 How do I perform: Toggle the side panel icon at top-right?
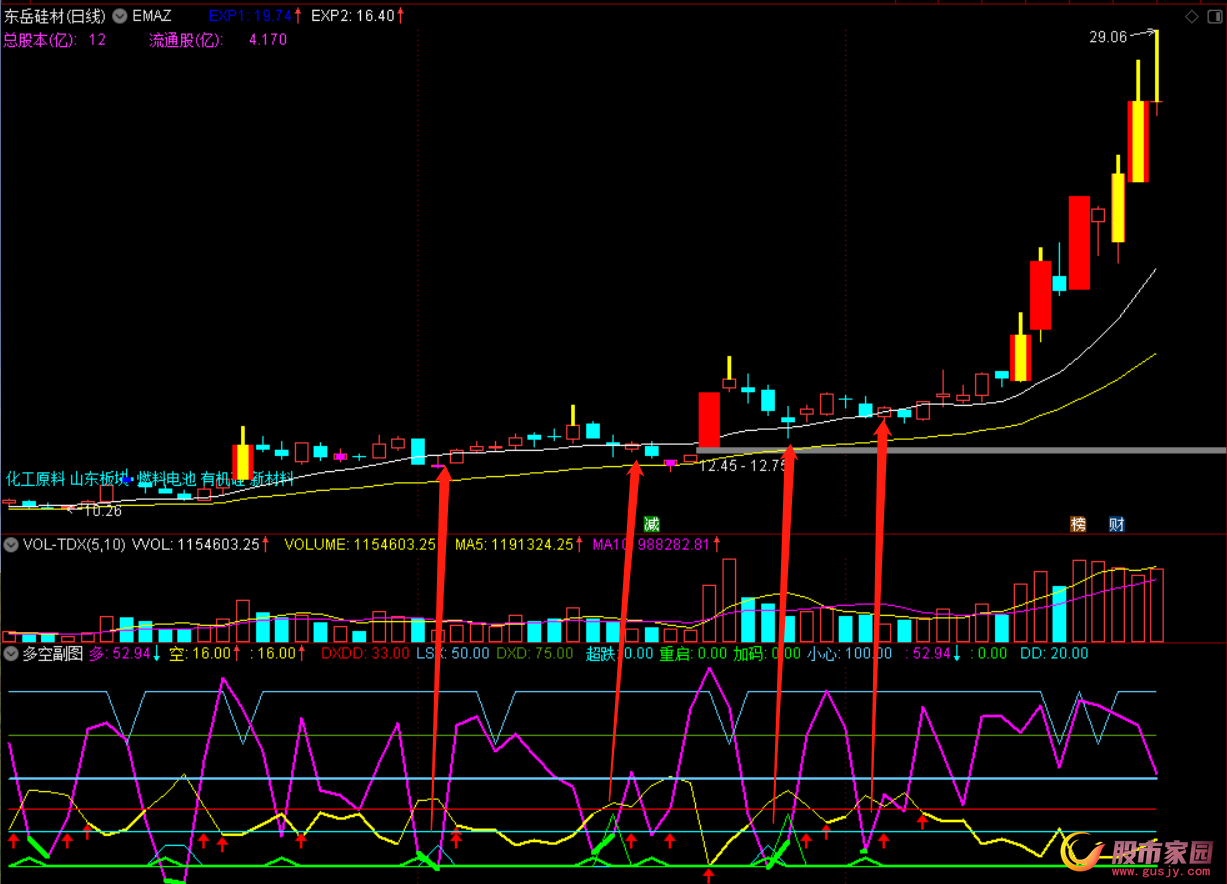(1212, 17)
